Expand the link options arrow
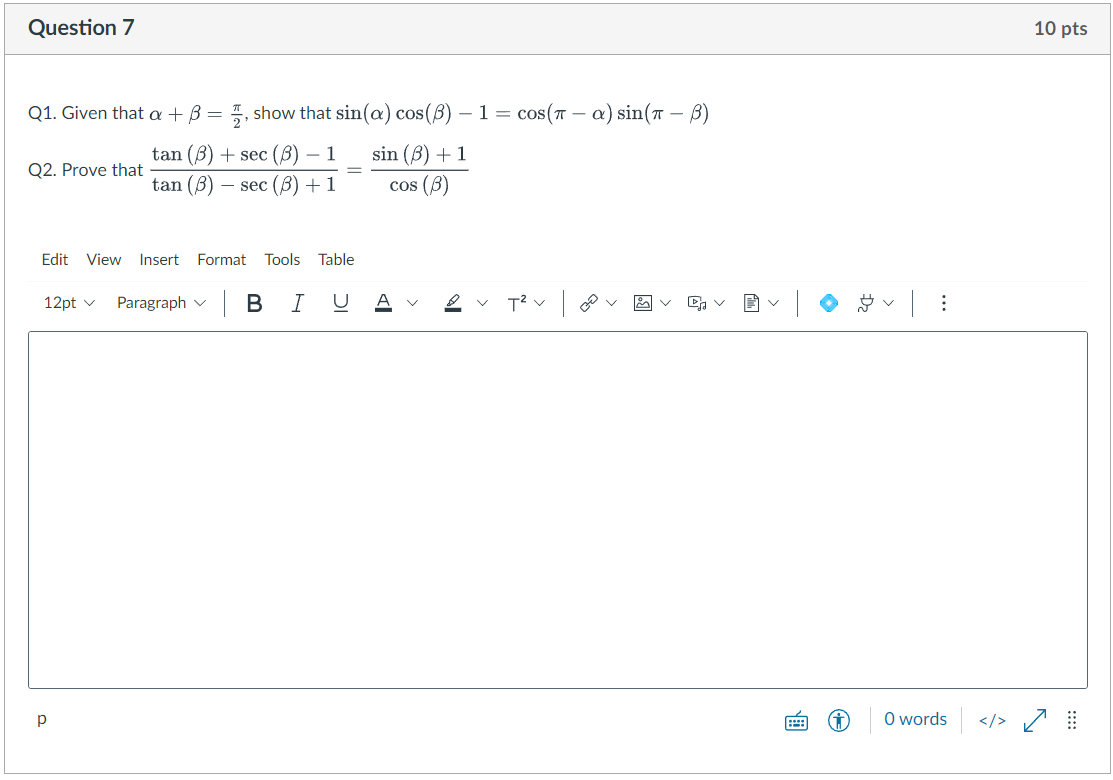This screenshot has height=780, width=1113. pyautogui.click(x=611, y=303)
